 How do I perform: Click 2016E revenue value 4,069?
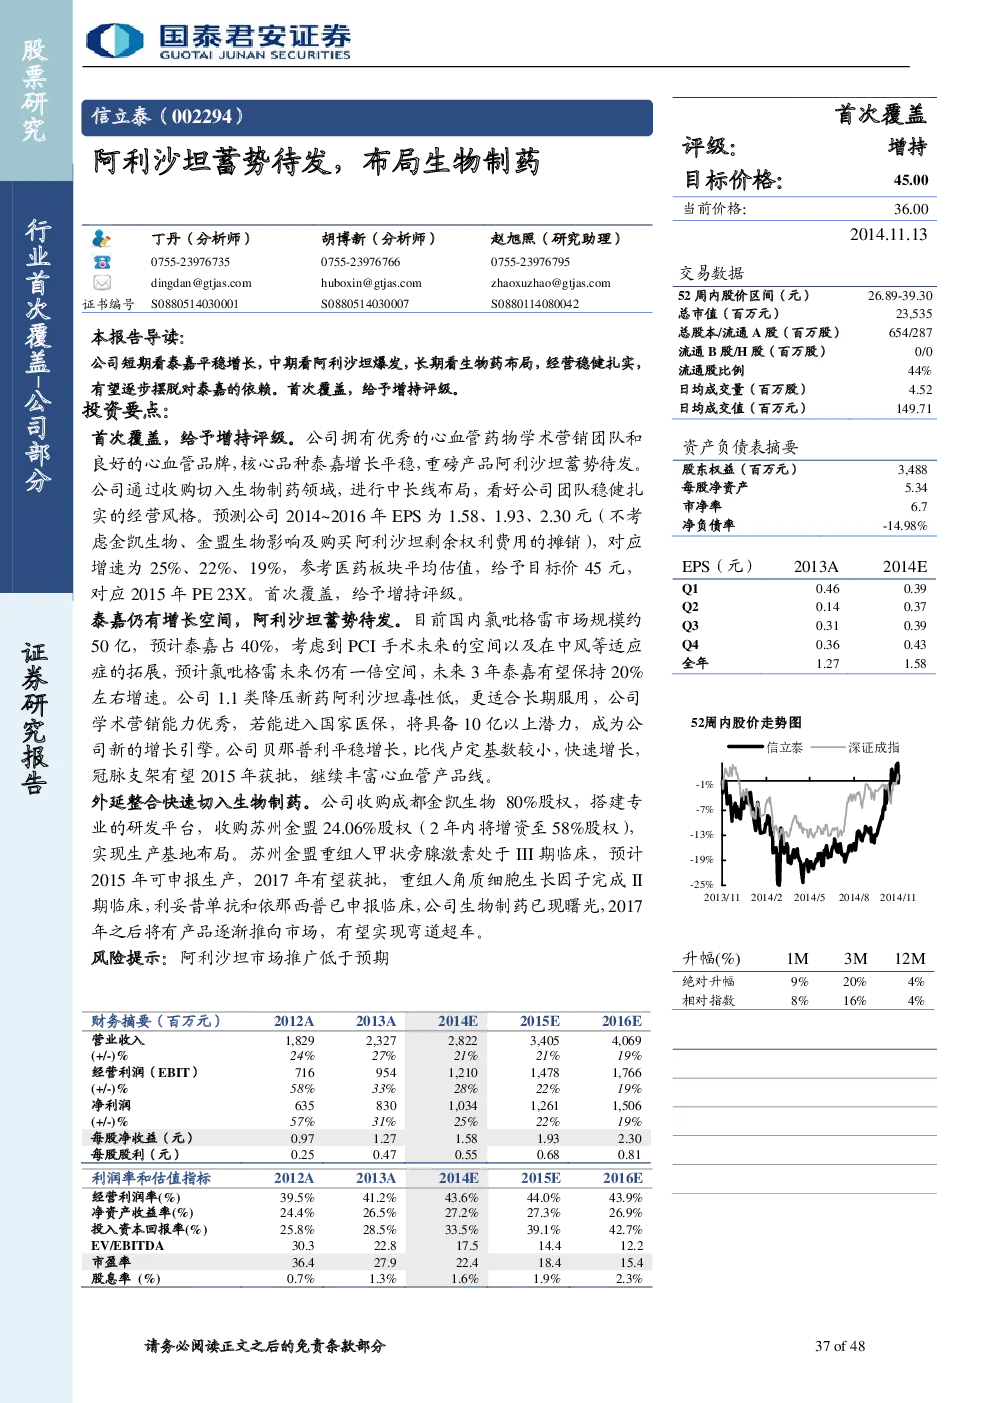[626, 1041]
